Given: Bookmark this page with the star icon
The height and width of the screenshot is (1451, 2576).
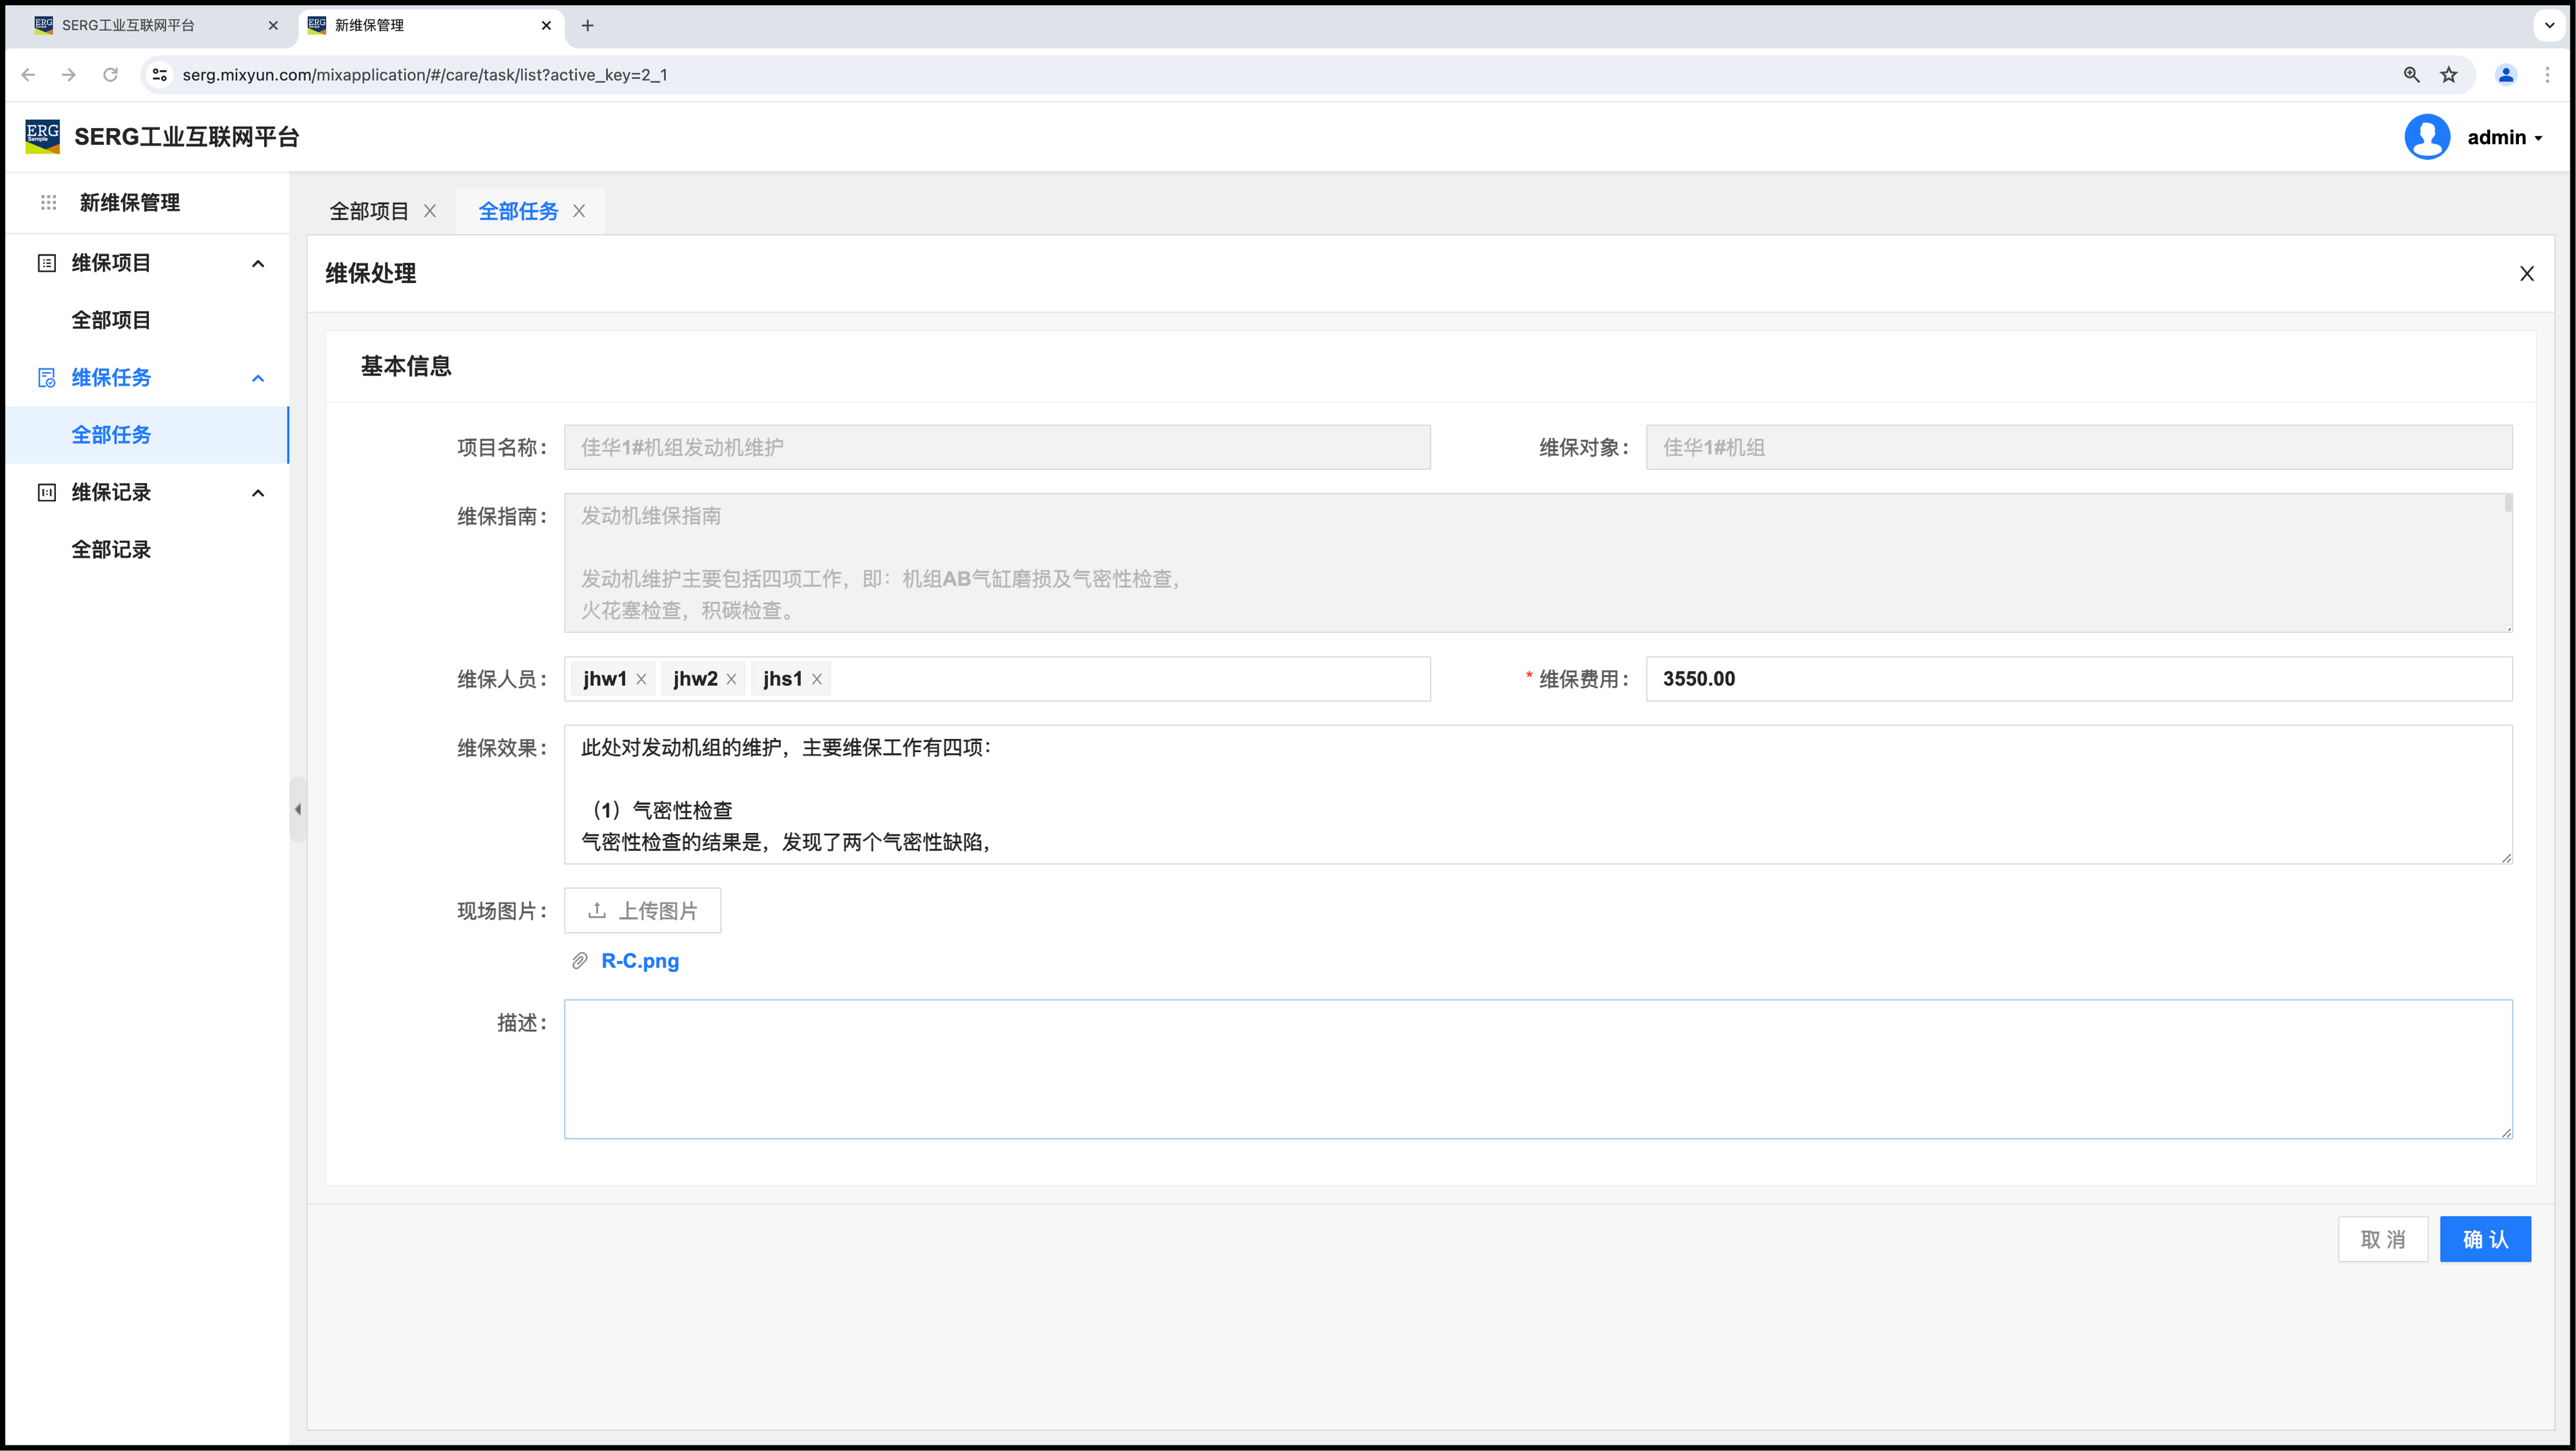Looking at the screenshot, I should (2448, 75).
